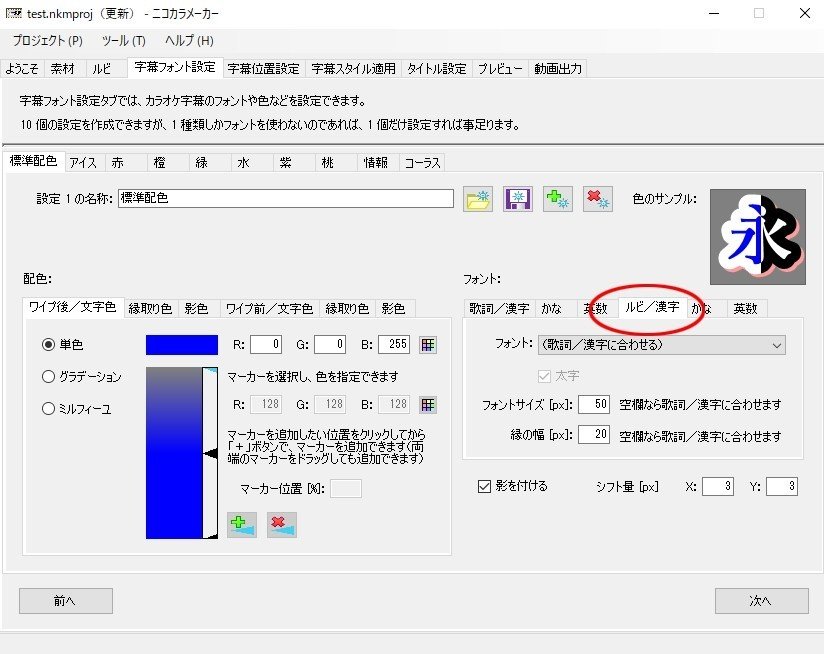Click フォントサイズ field showing 50
824x654 pixels.
point(594,404)
